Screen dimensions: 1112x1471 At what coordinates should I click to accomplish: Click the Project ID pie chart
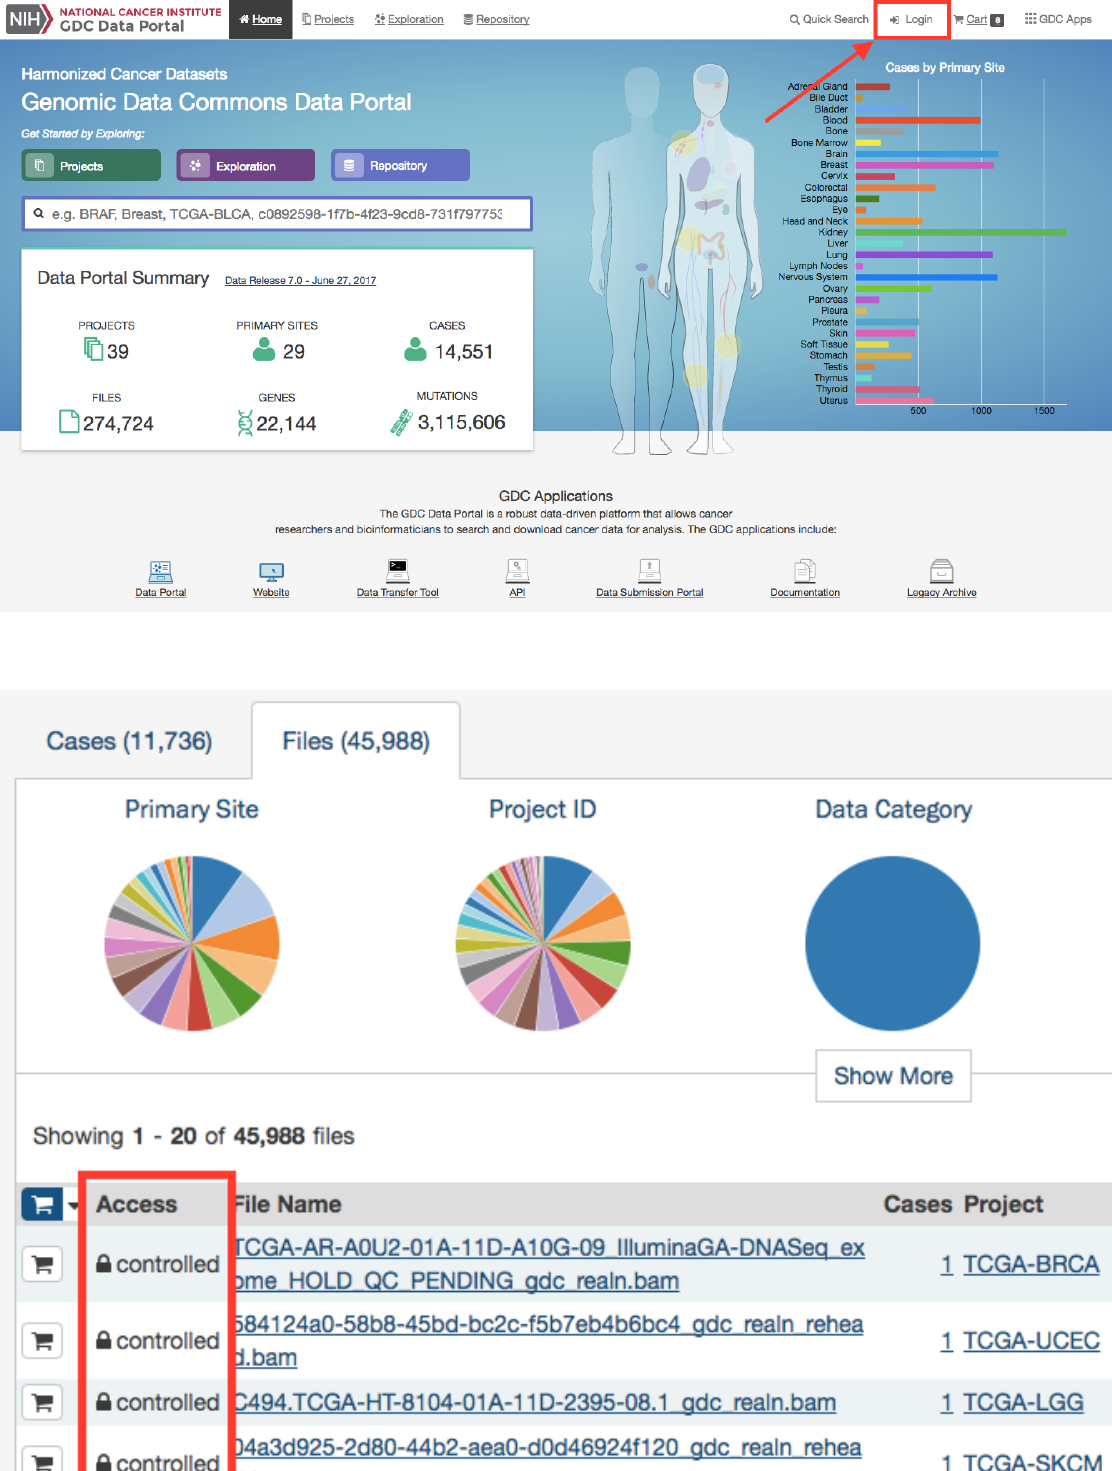tap(543, 943)
